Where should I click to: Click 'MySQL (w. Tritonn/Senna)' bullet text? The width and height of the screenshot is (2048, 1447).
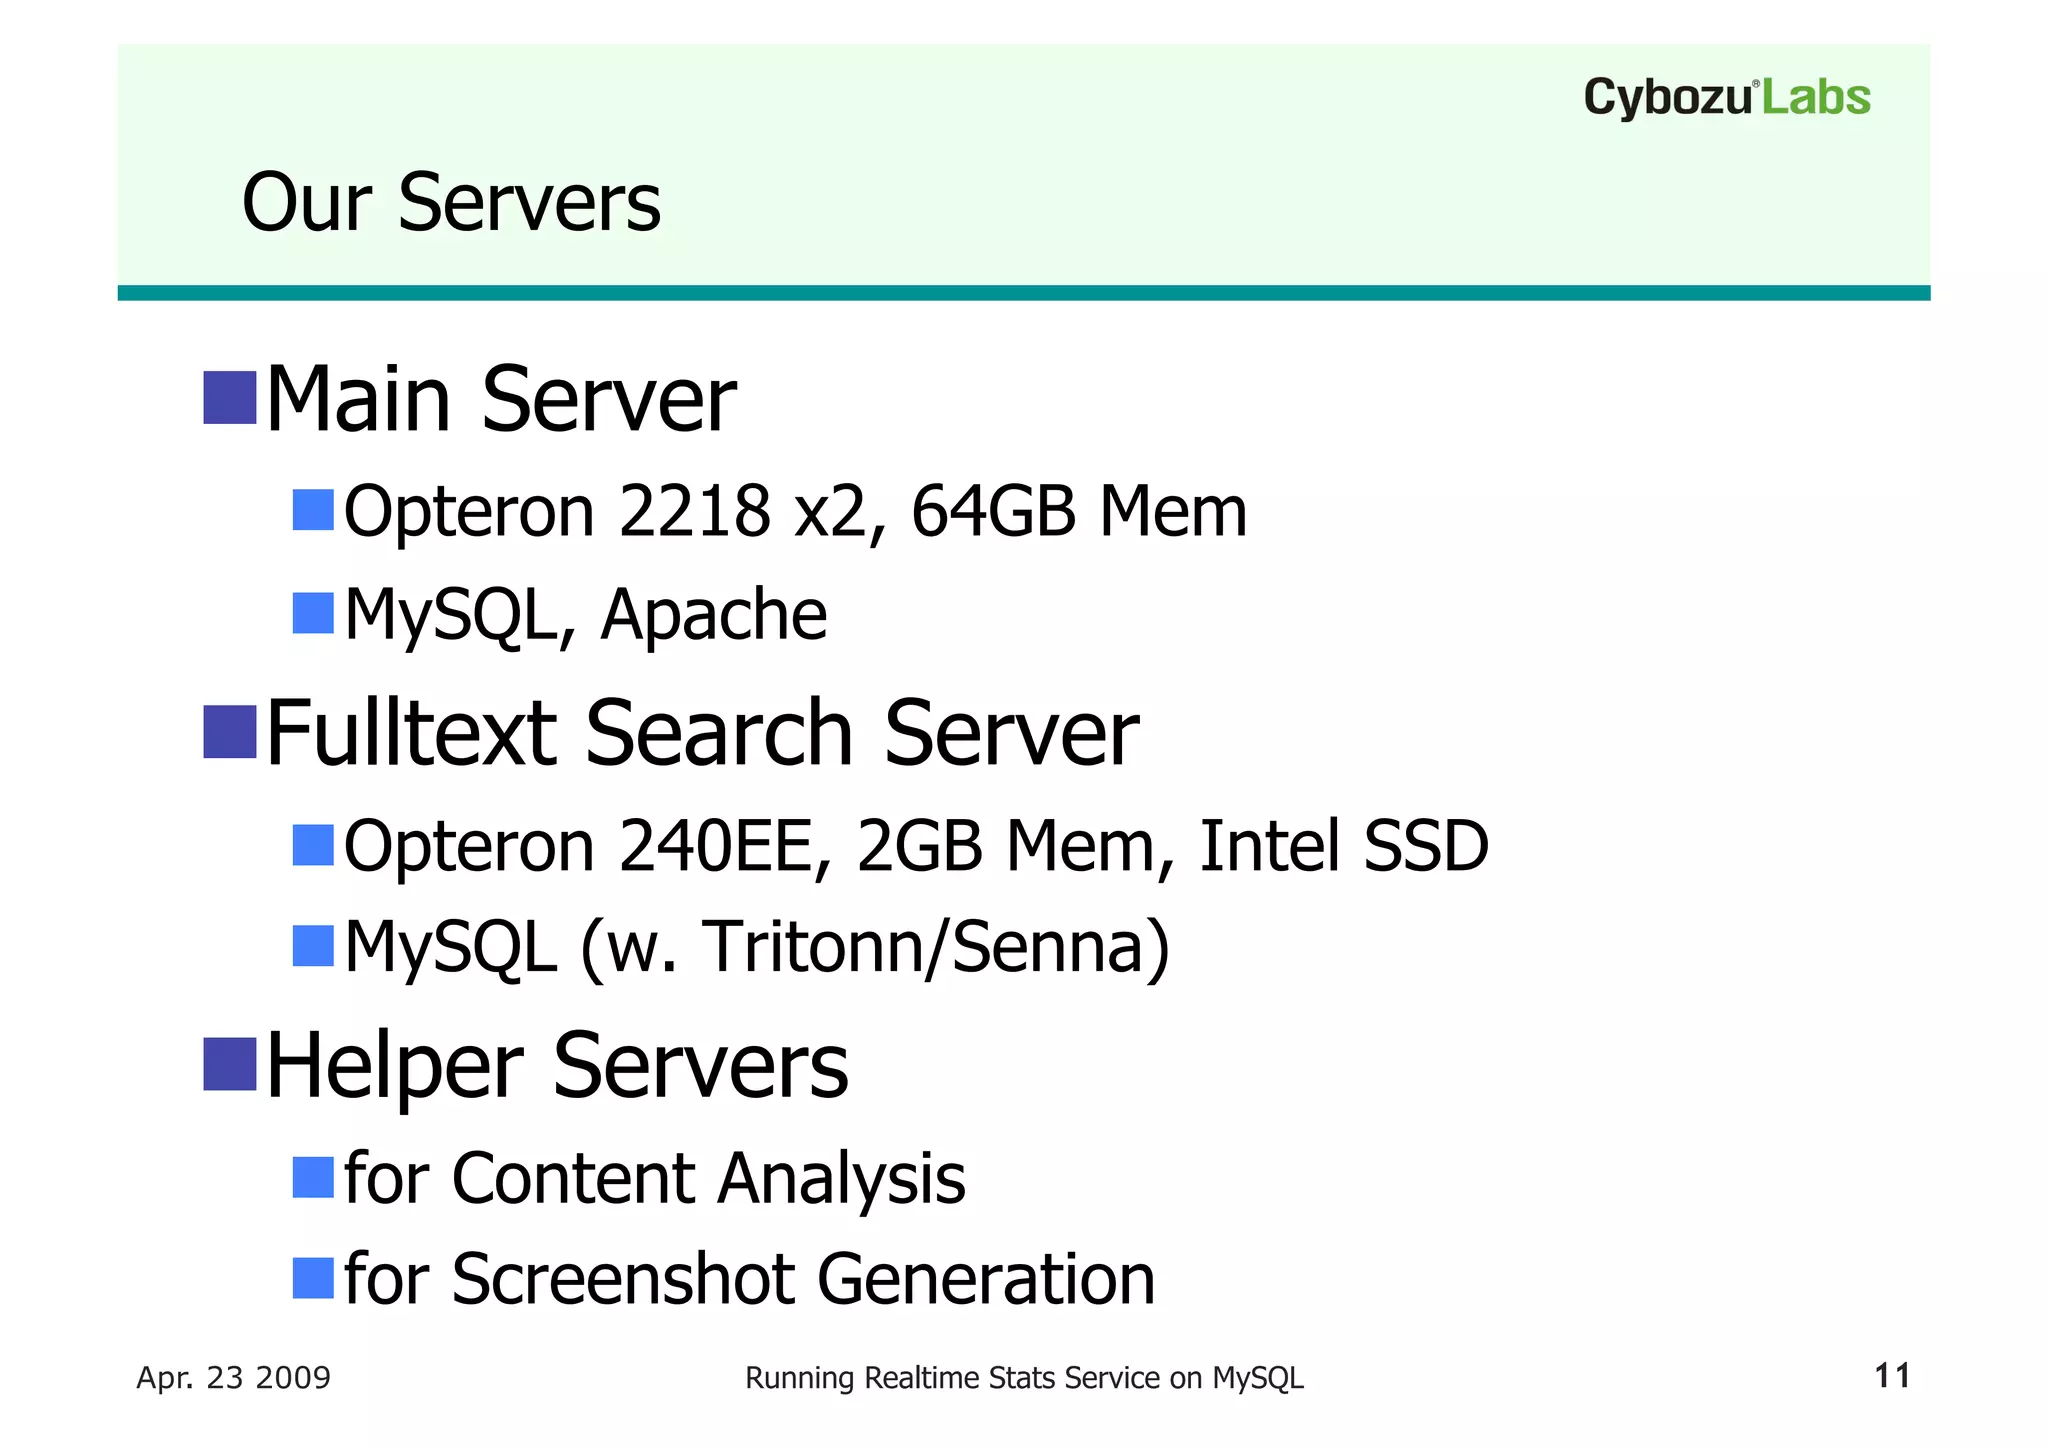coord(757,948)
